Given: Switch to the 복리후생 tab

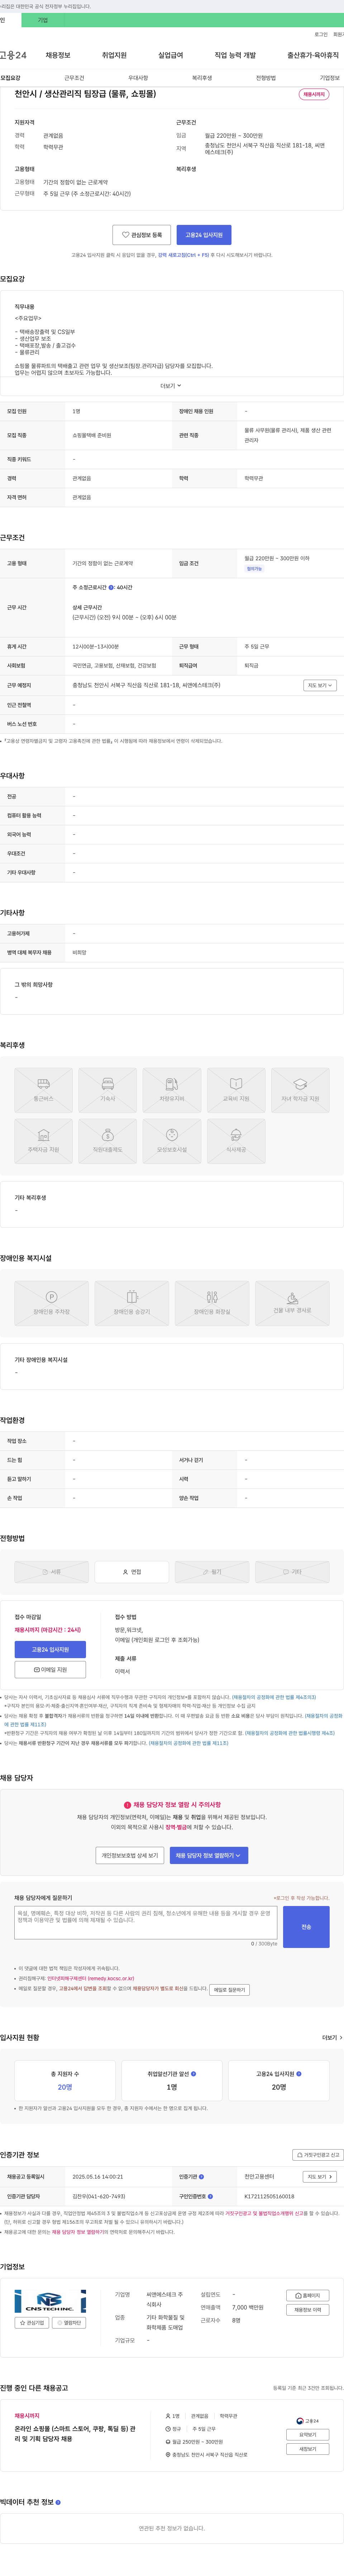Looking at the screenshot, I should click(202, 78).
